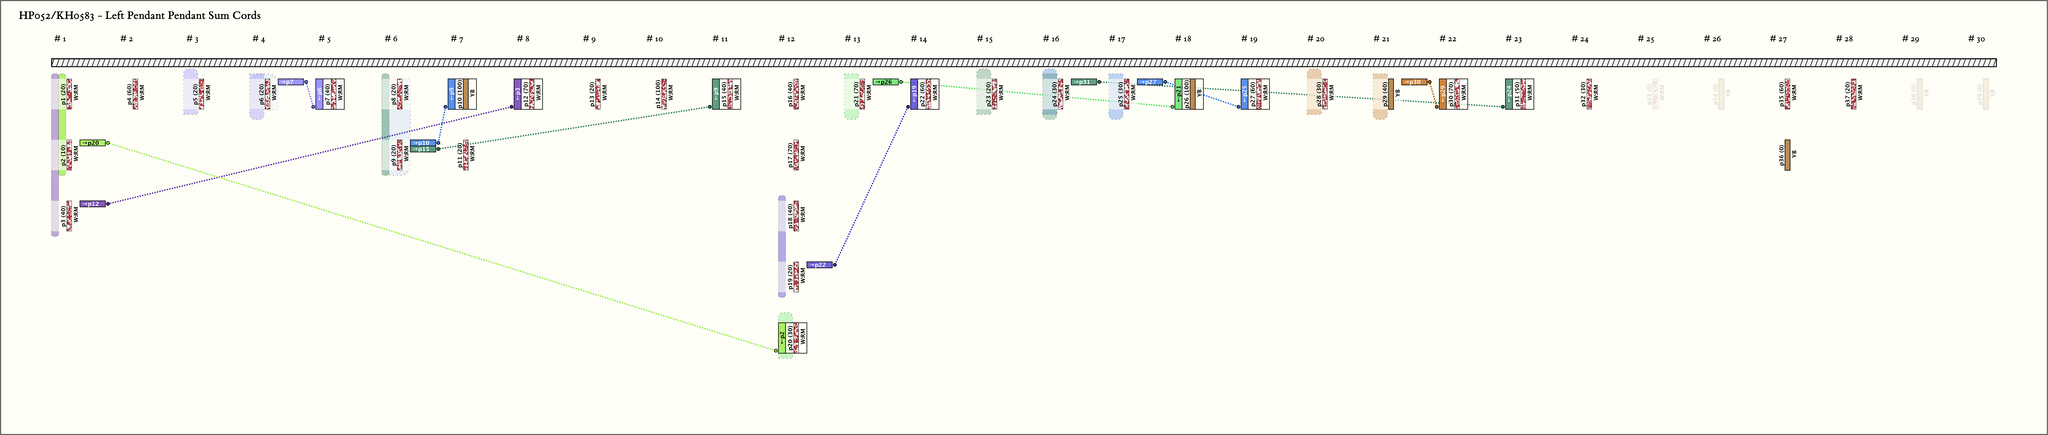Screen dimensions: 2048x435
Task: Click the green →p26 arrow tag
Action: 886,82
